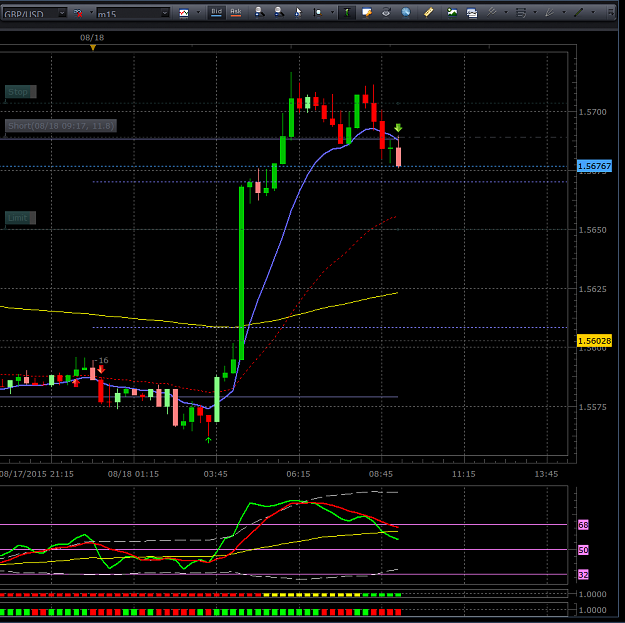Expand the fan lines tool dropdown
This screenshot has height=623, width=625.
click(x=564, y=13)
